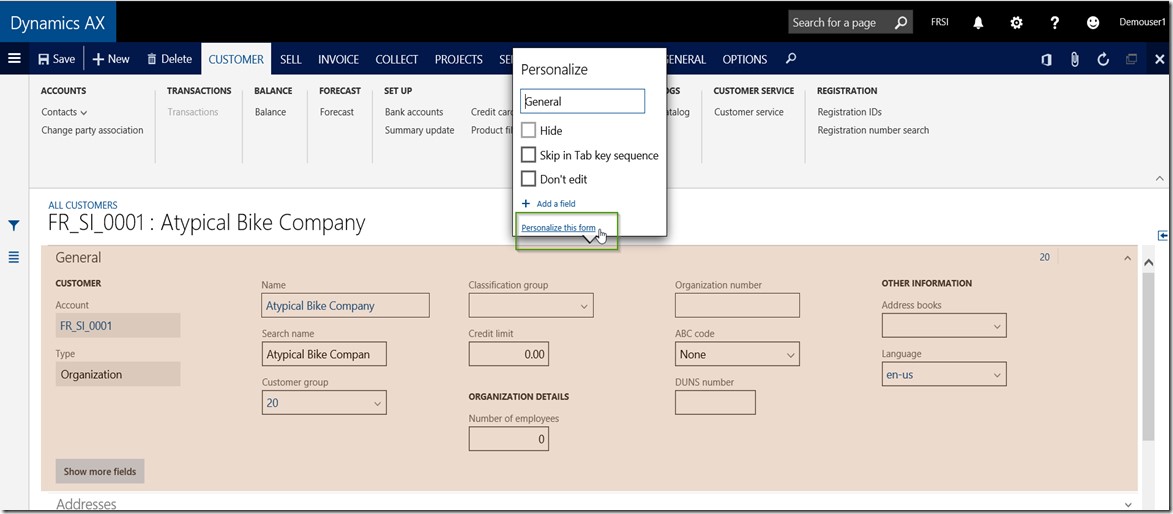Toggle the Don't edit checkbox
1173x514 pixels.
(x=529, y=179)
